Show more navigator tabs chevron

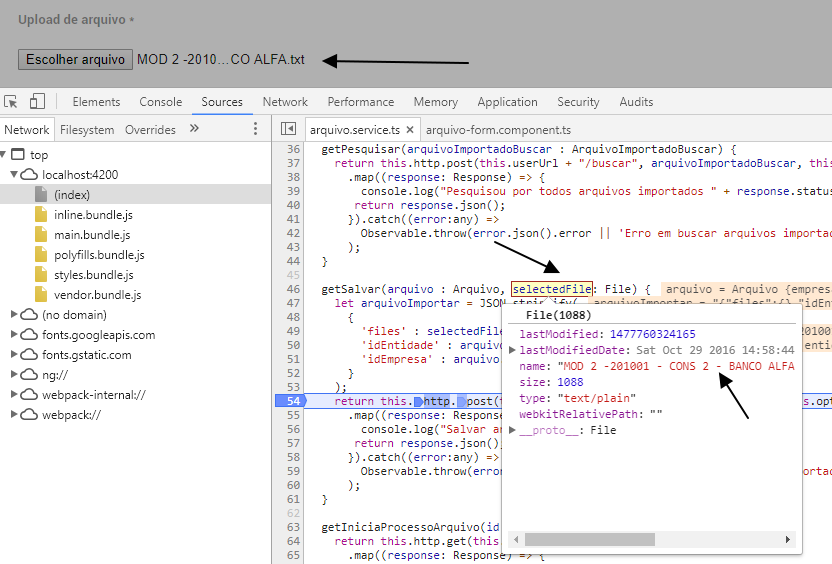click(194, 128)
